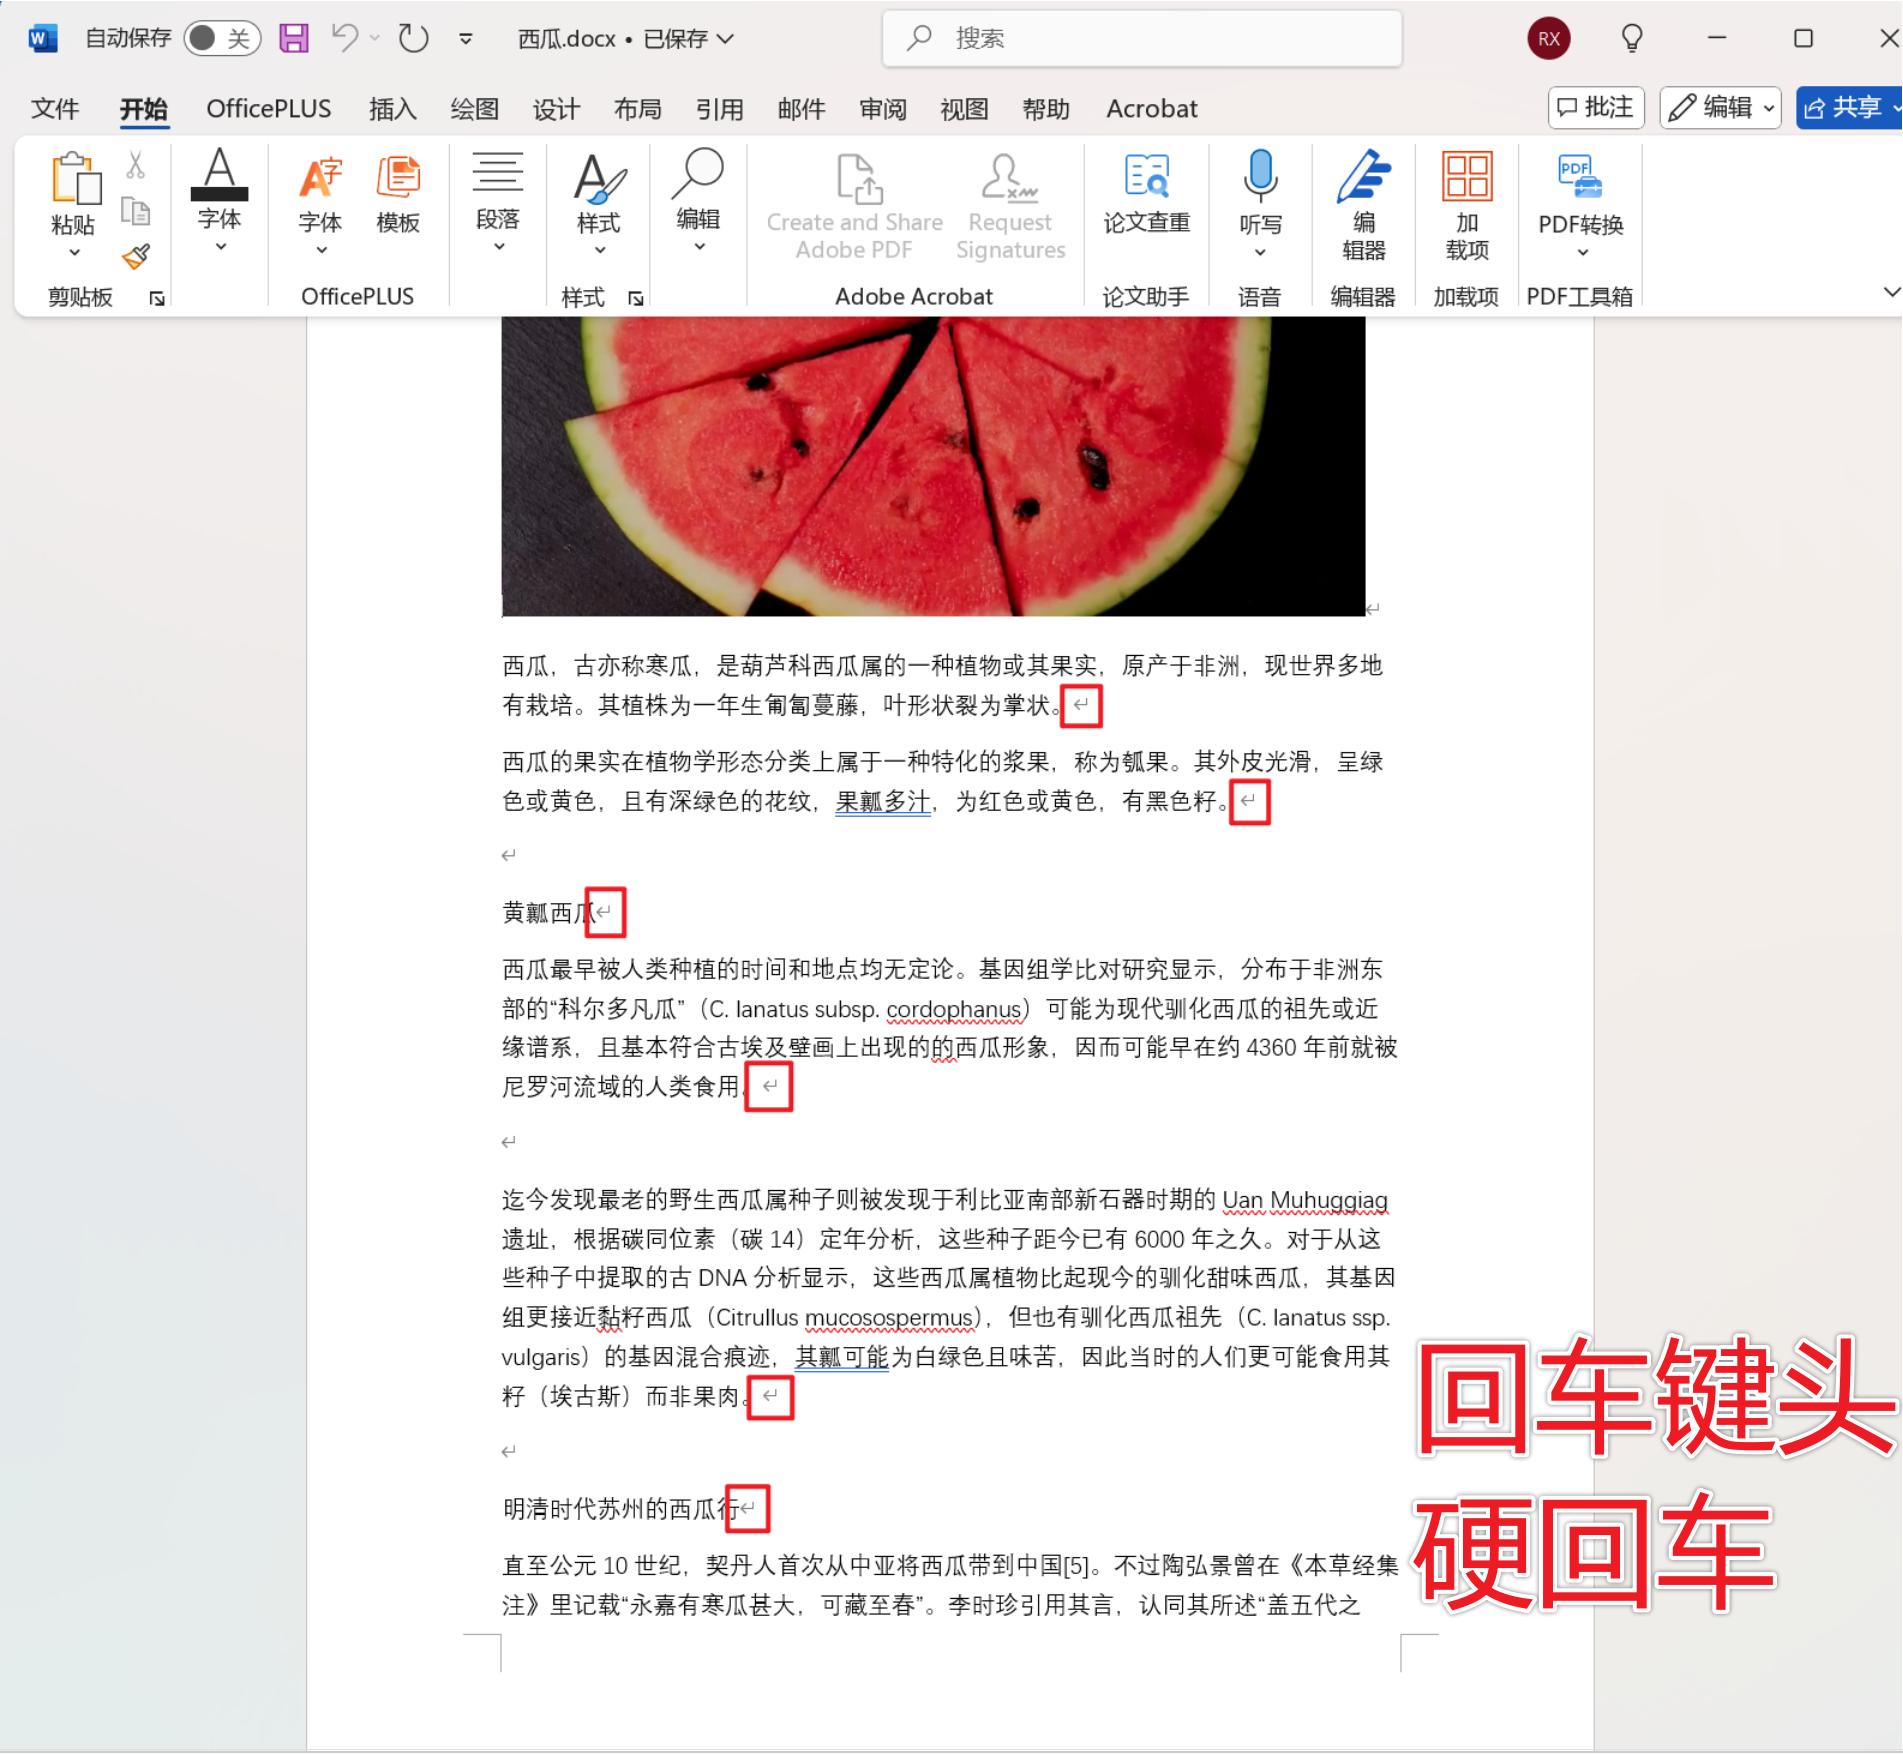The width and height of the screenshot is (1903, 1755).
Task: Click the lightbulb tips icon
Action: [1631, 38]
